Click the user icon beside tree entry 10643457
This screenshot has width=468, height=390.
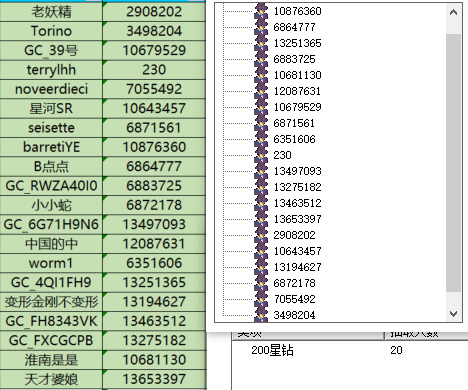[261, 251]
